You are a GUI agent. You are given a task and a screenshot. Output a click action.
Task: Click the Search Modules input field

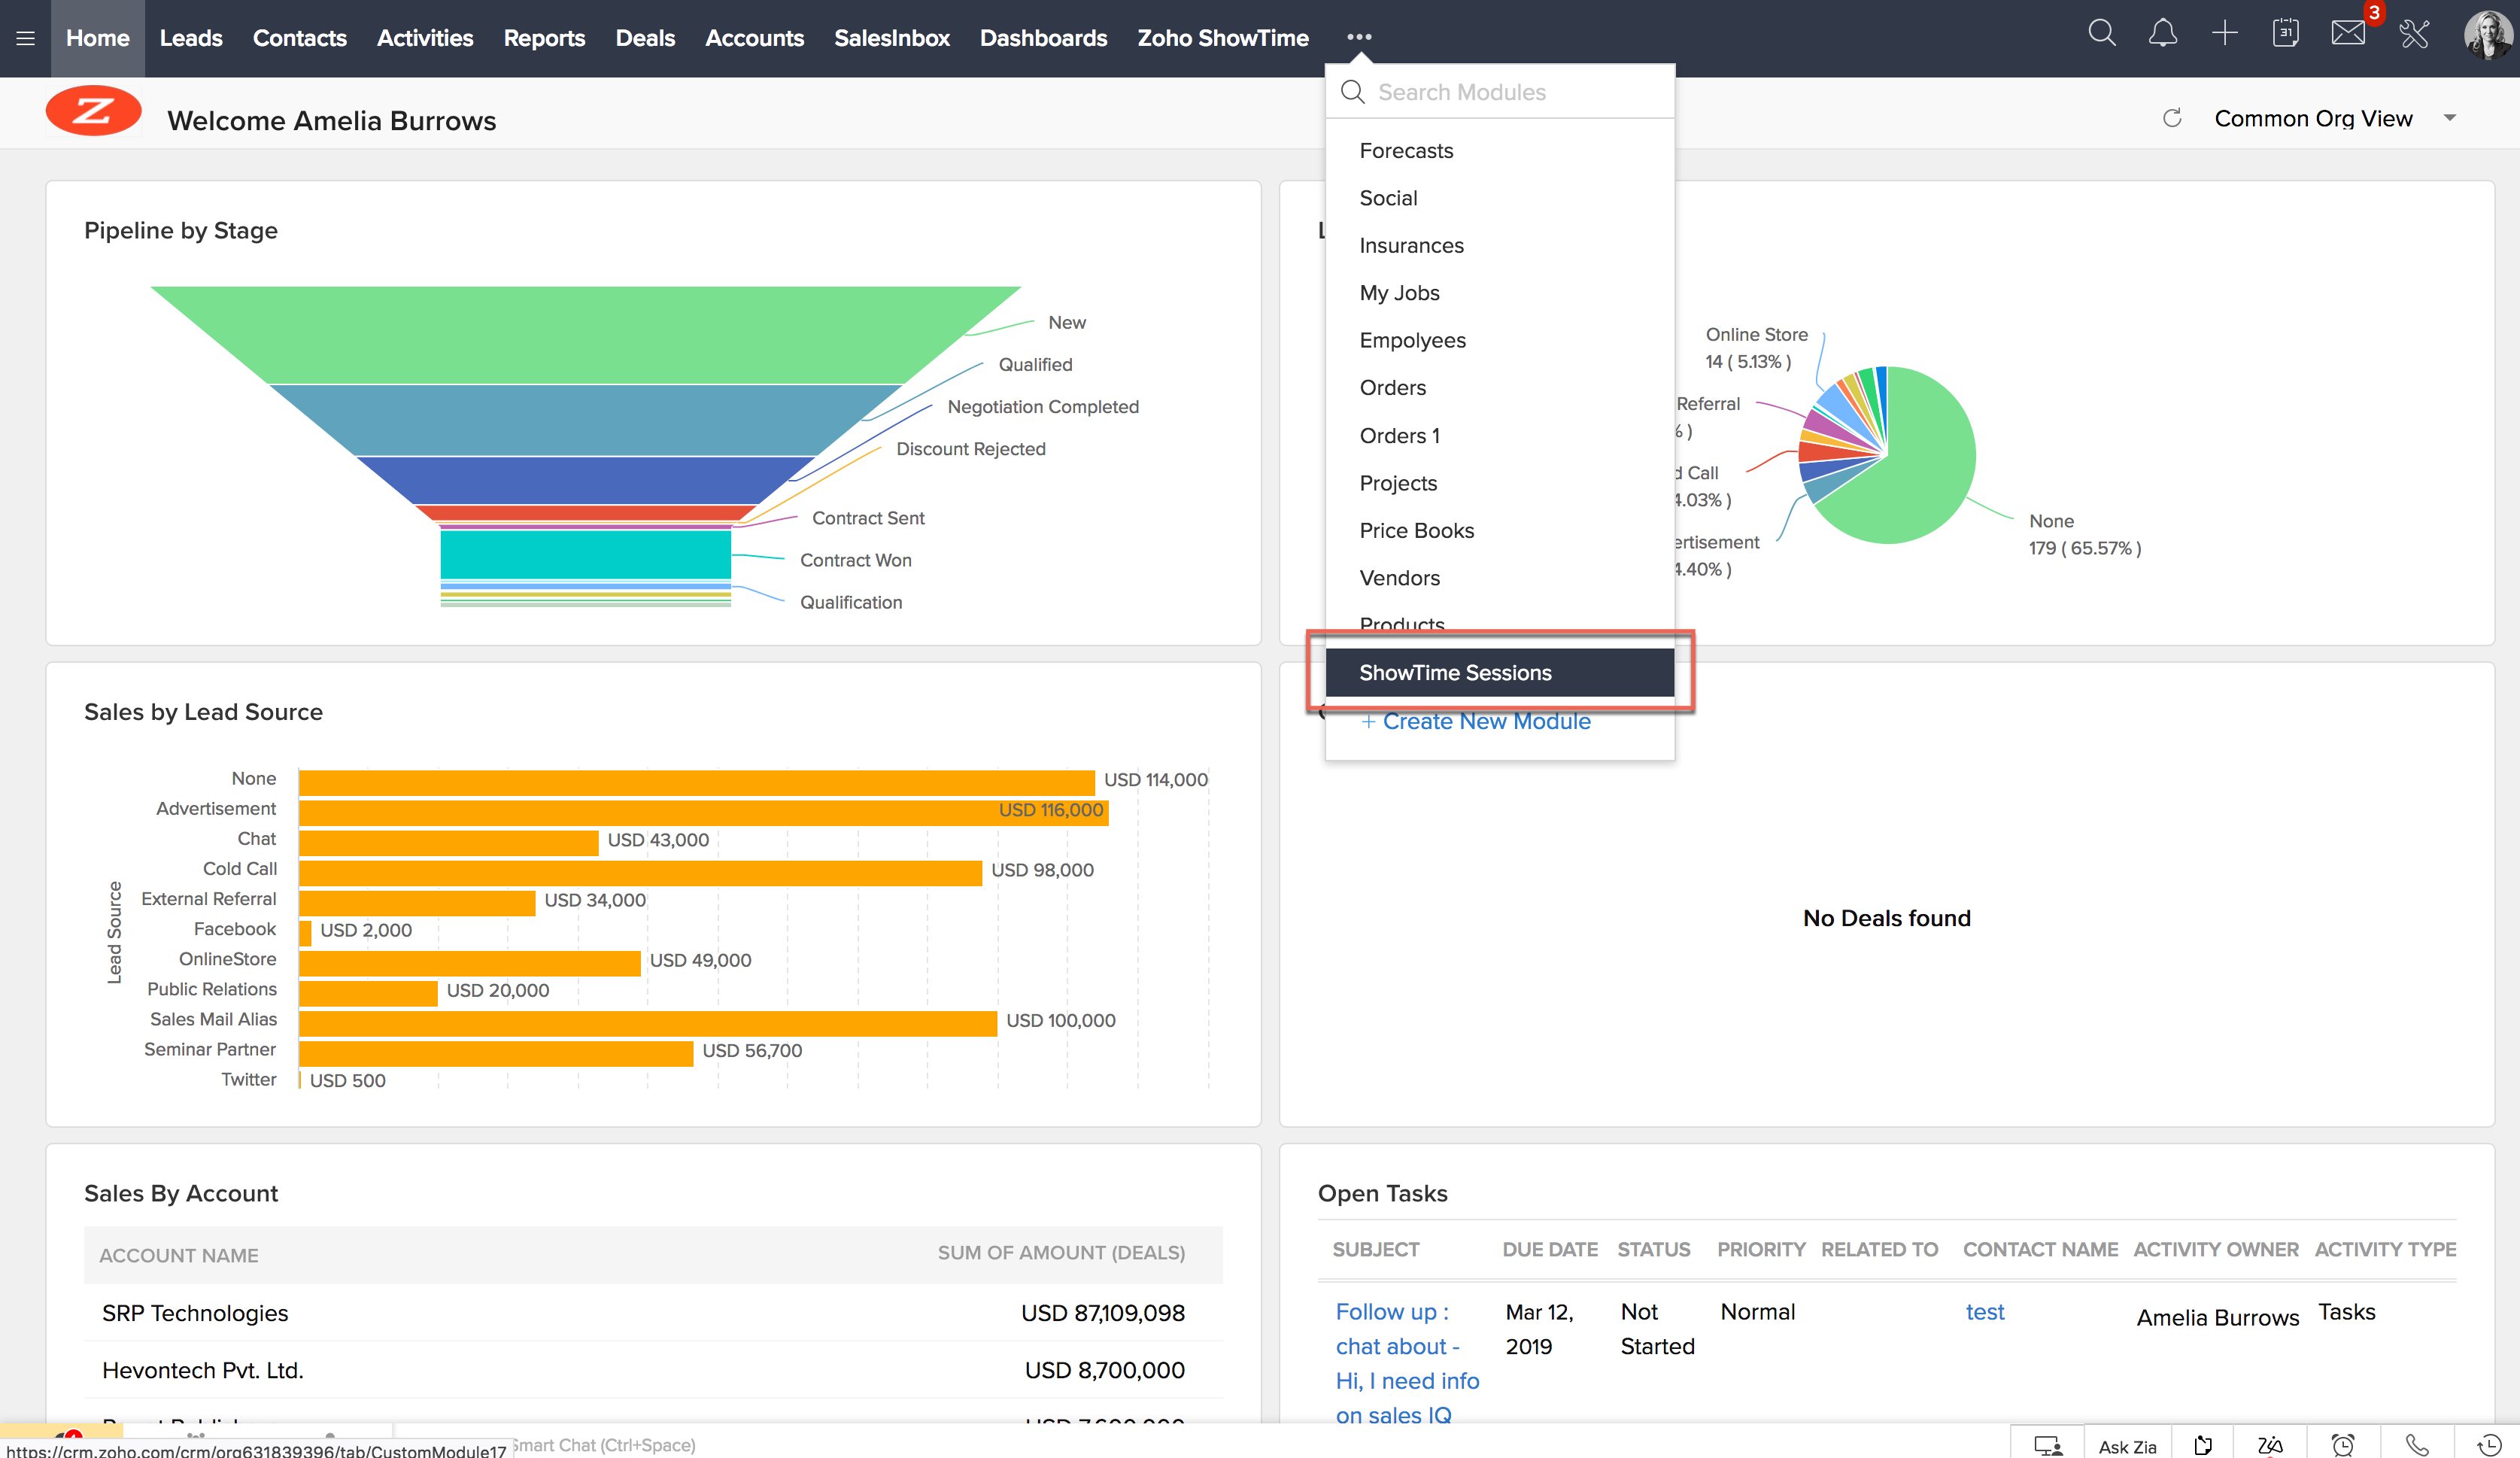[1500, 92]
